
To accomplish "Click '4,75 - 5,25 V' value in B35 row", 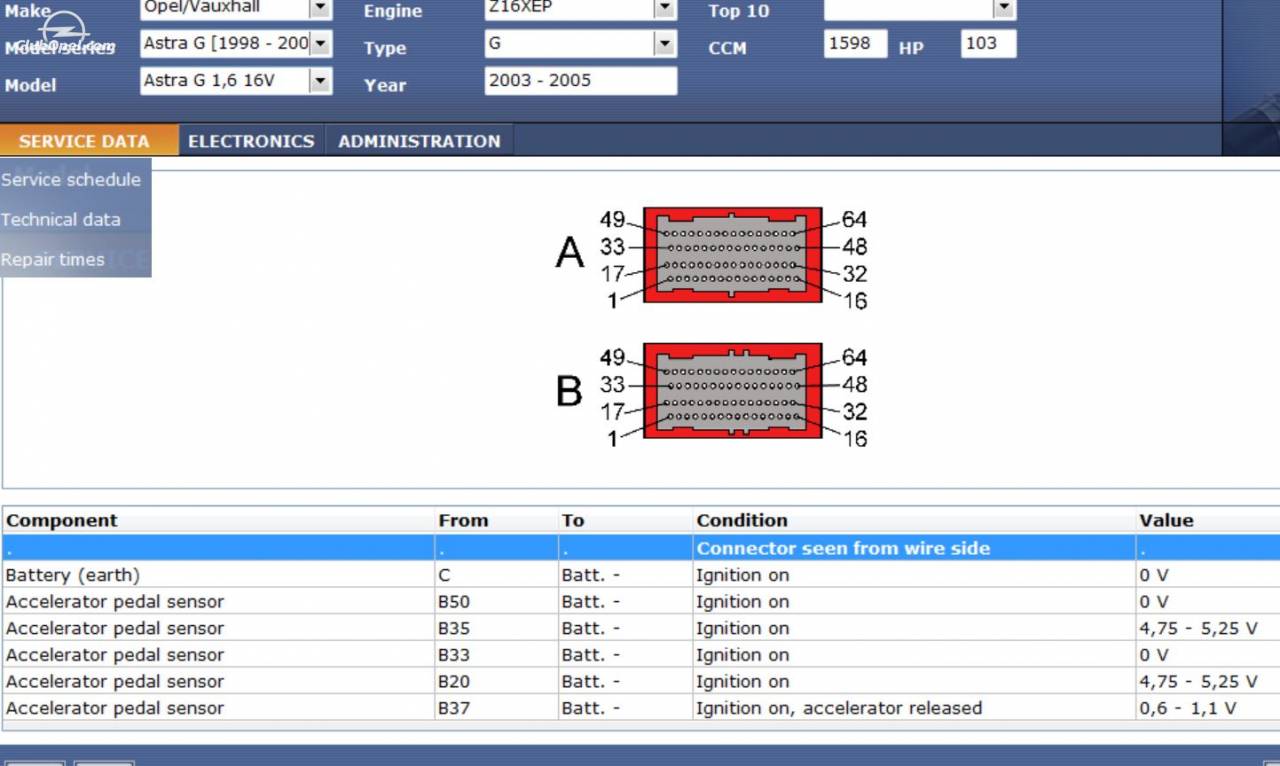I will click(x=1198, y=629).
